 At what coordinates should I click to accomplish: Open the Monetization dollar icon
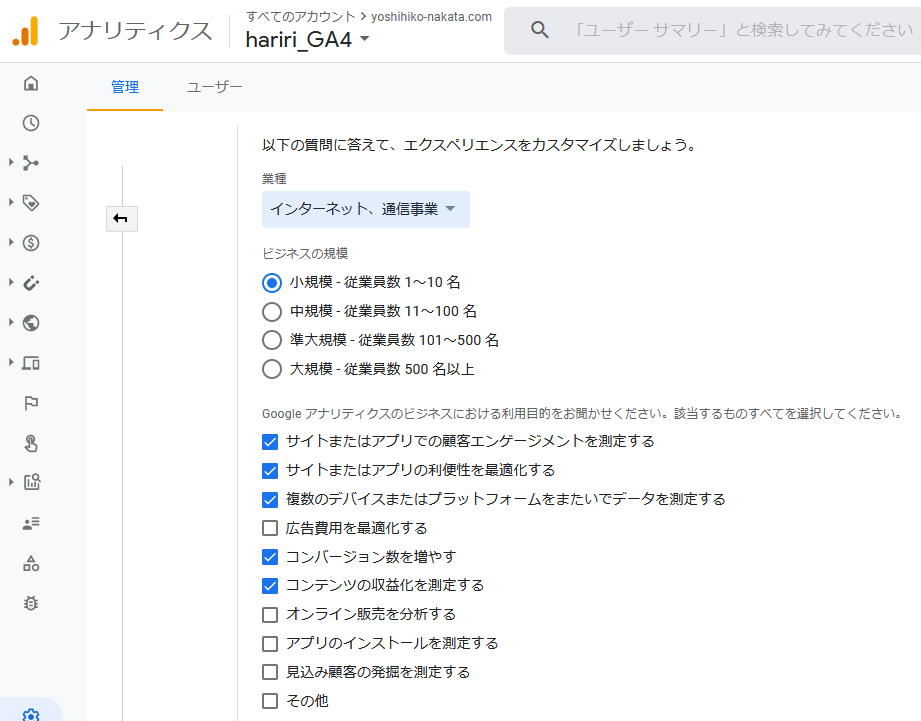click(x=31, y=243)
